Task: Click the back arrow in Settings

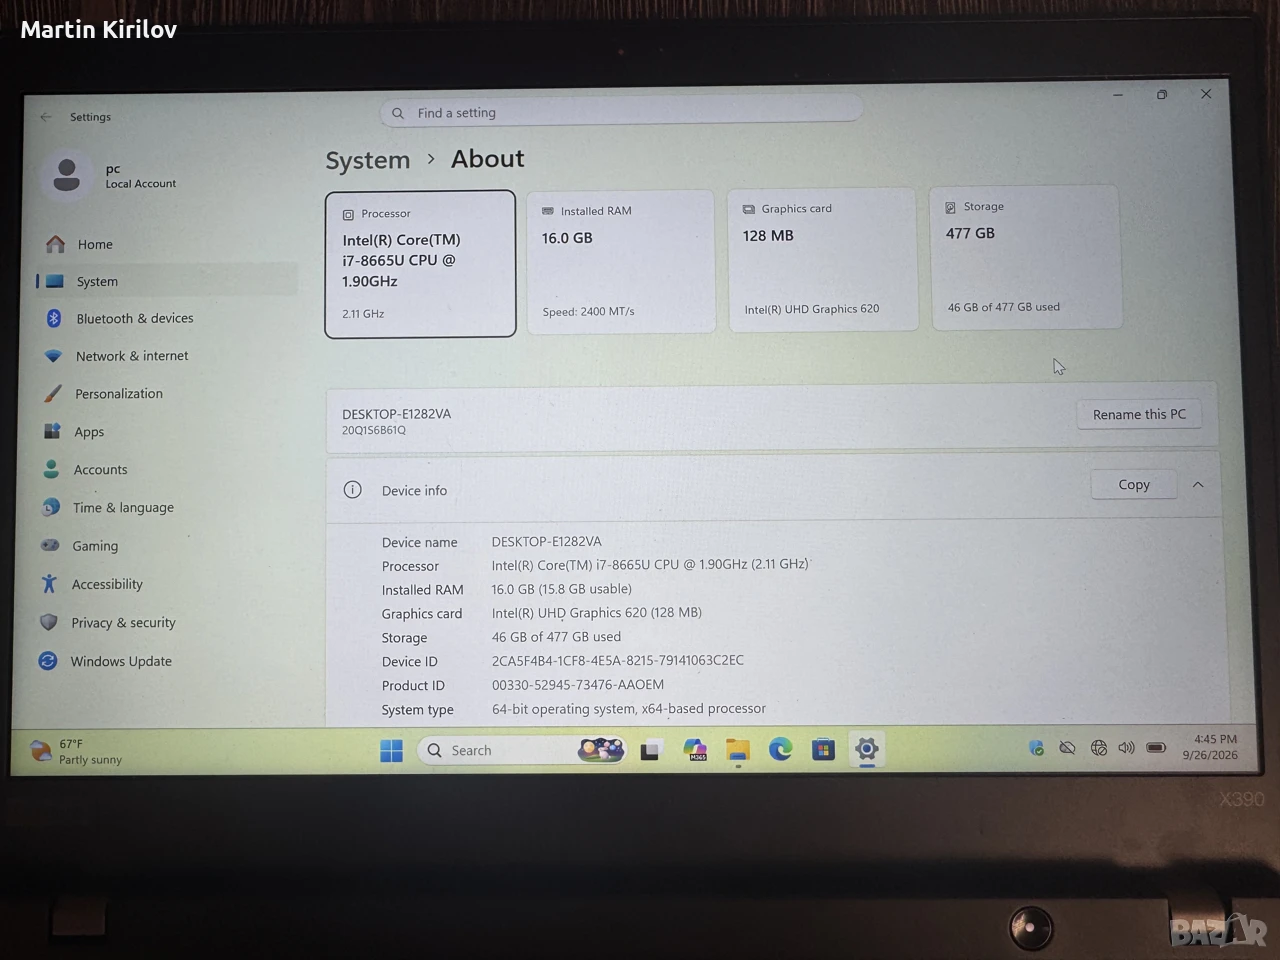Action: (46, 117)
